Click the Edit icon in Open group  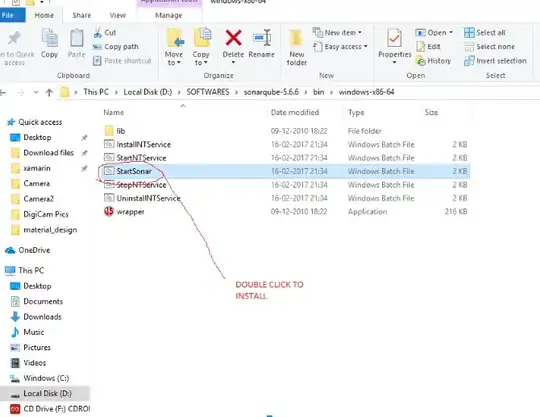coord(421,46)
